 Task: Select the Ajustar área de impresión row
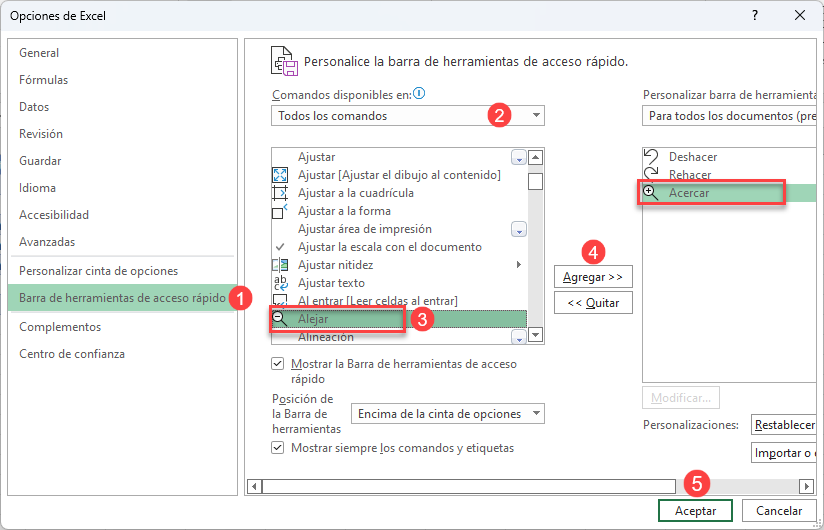[x=399, y=229]
